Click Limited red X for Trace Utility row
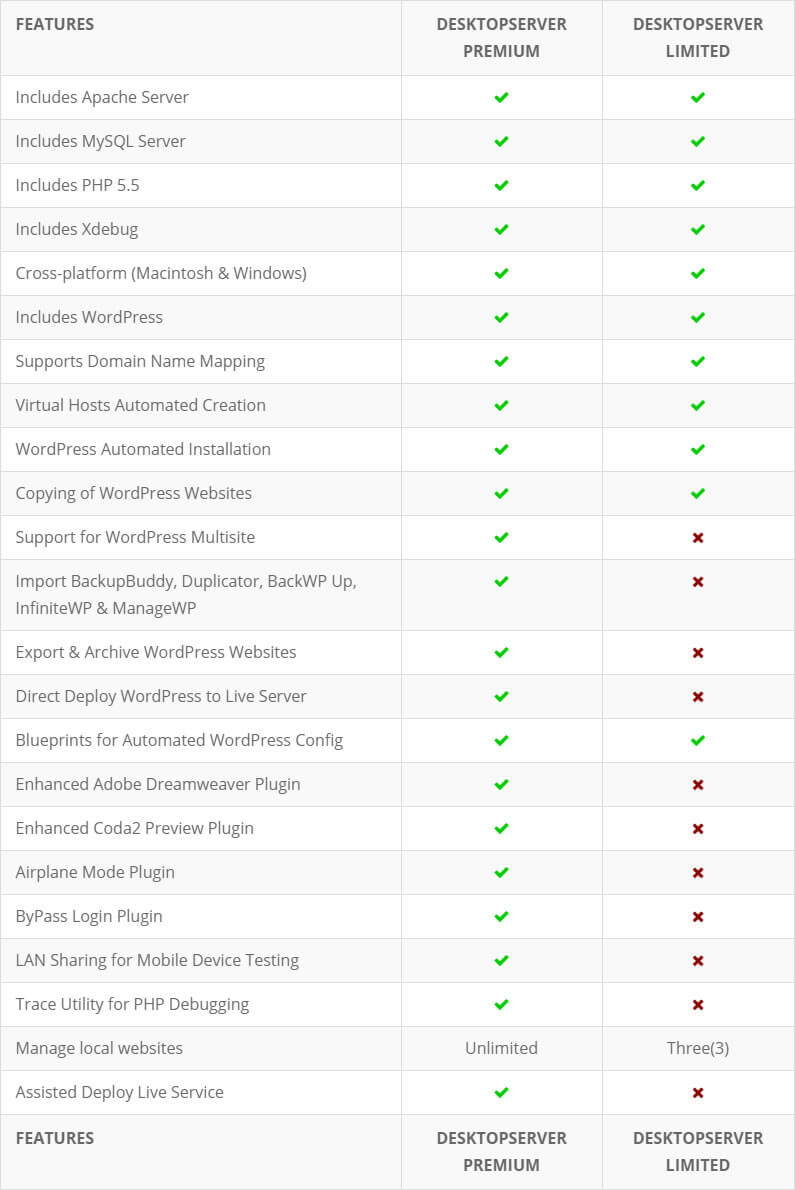Screen dimensions: 795x1190 tap(698, 1005)
